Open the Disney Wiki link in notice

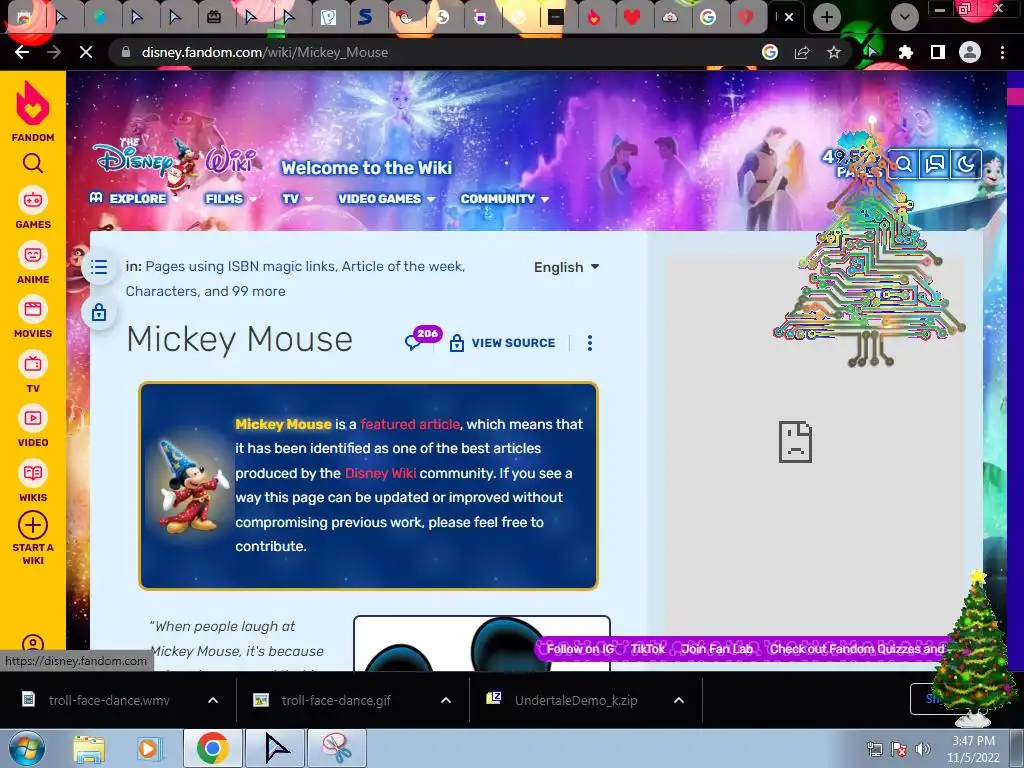click(x=380, y=473)
